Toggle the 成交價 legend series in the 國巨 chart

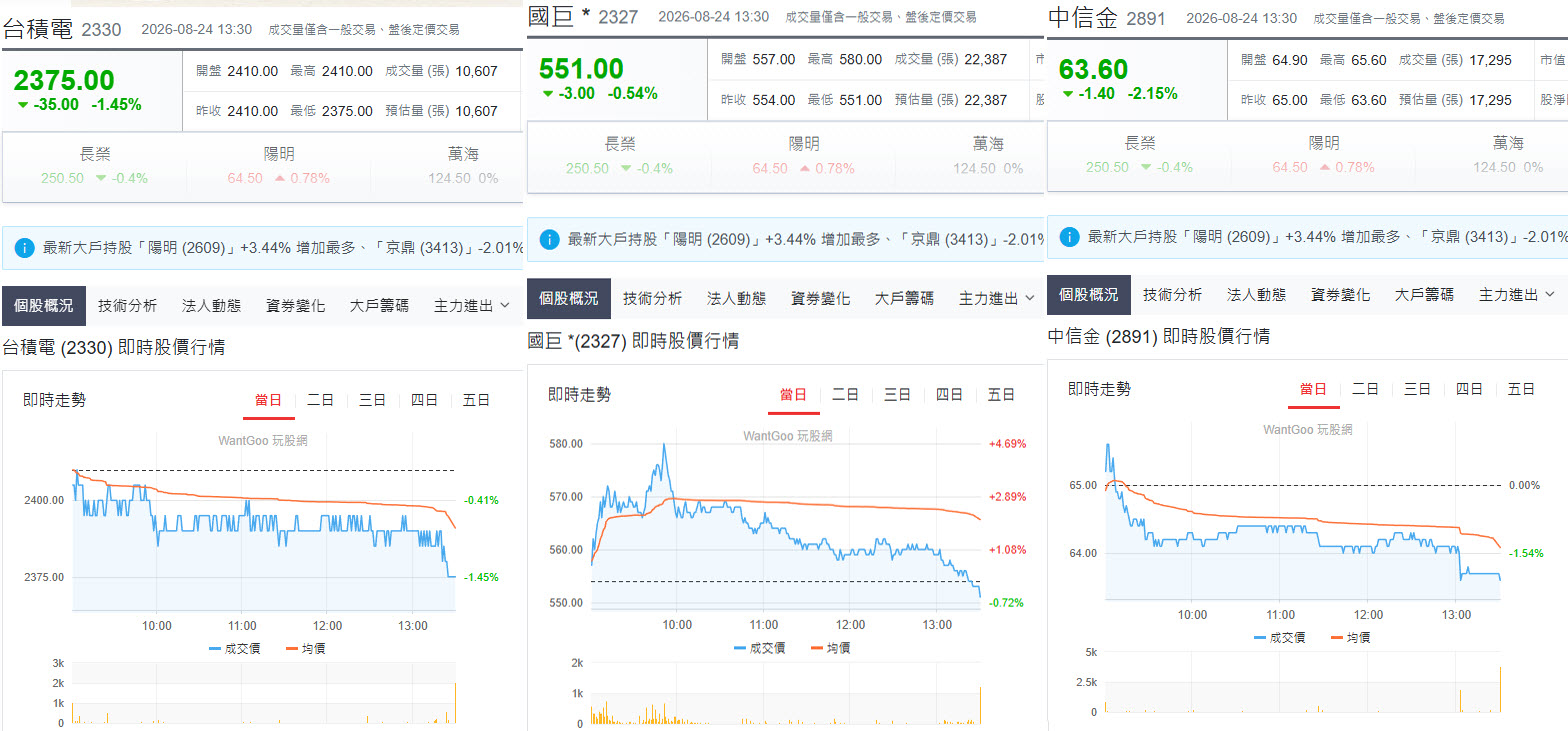click(x=760, y=648)
